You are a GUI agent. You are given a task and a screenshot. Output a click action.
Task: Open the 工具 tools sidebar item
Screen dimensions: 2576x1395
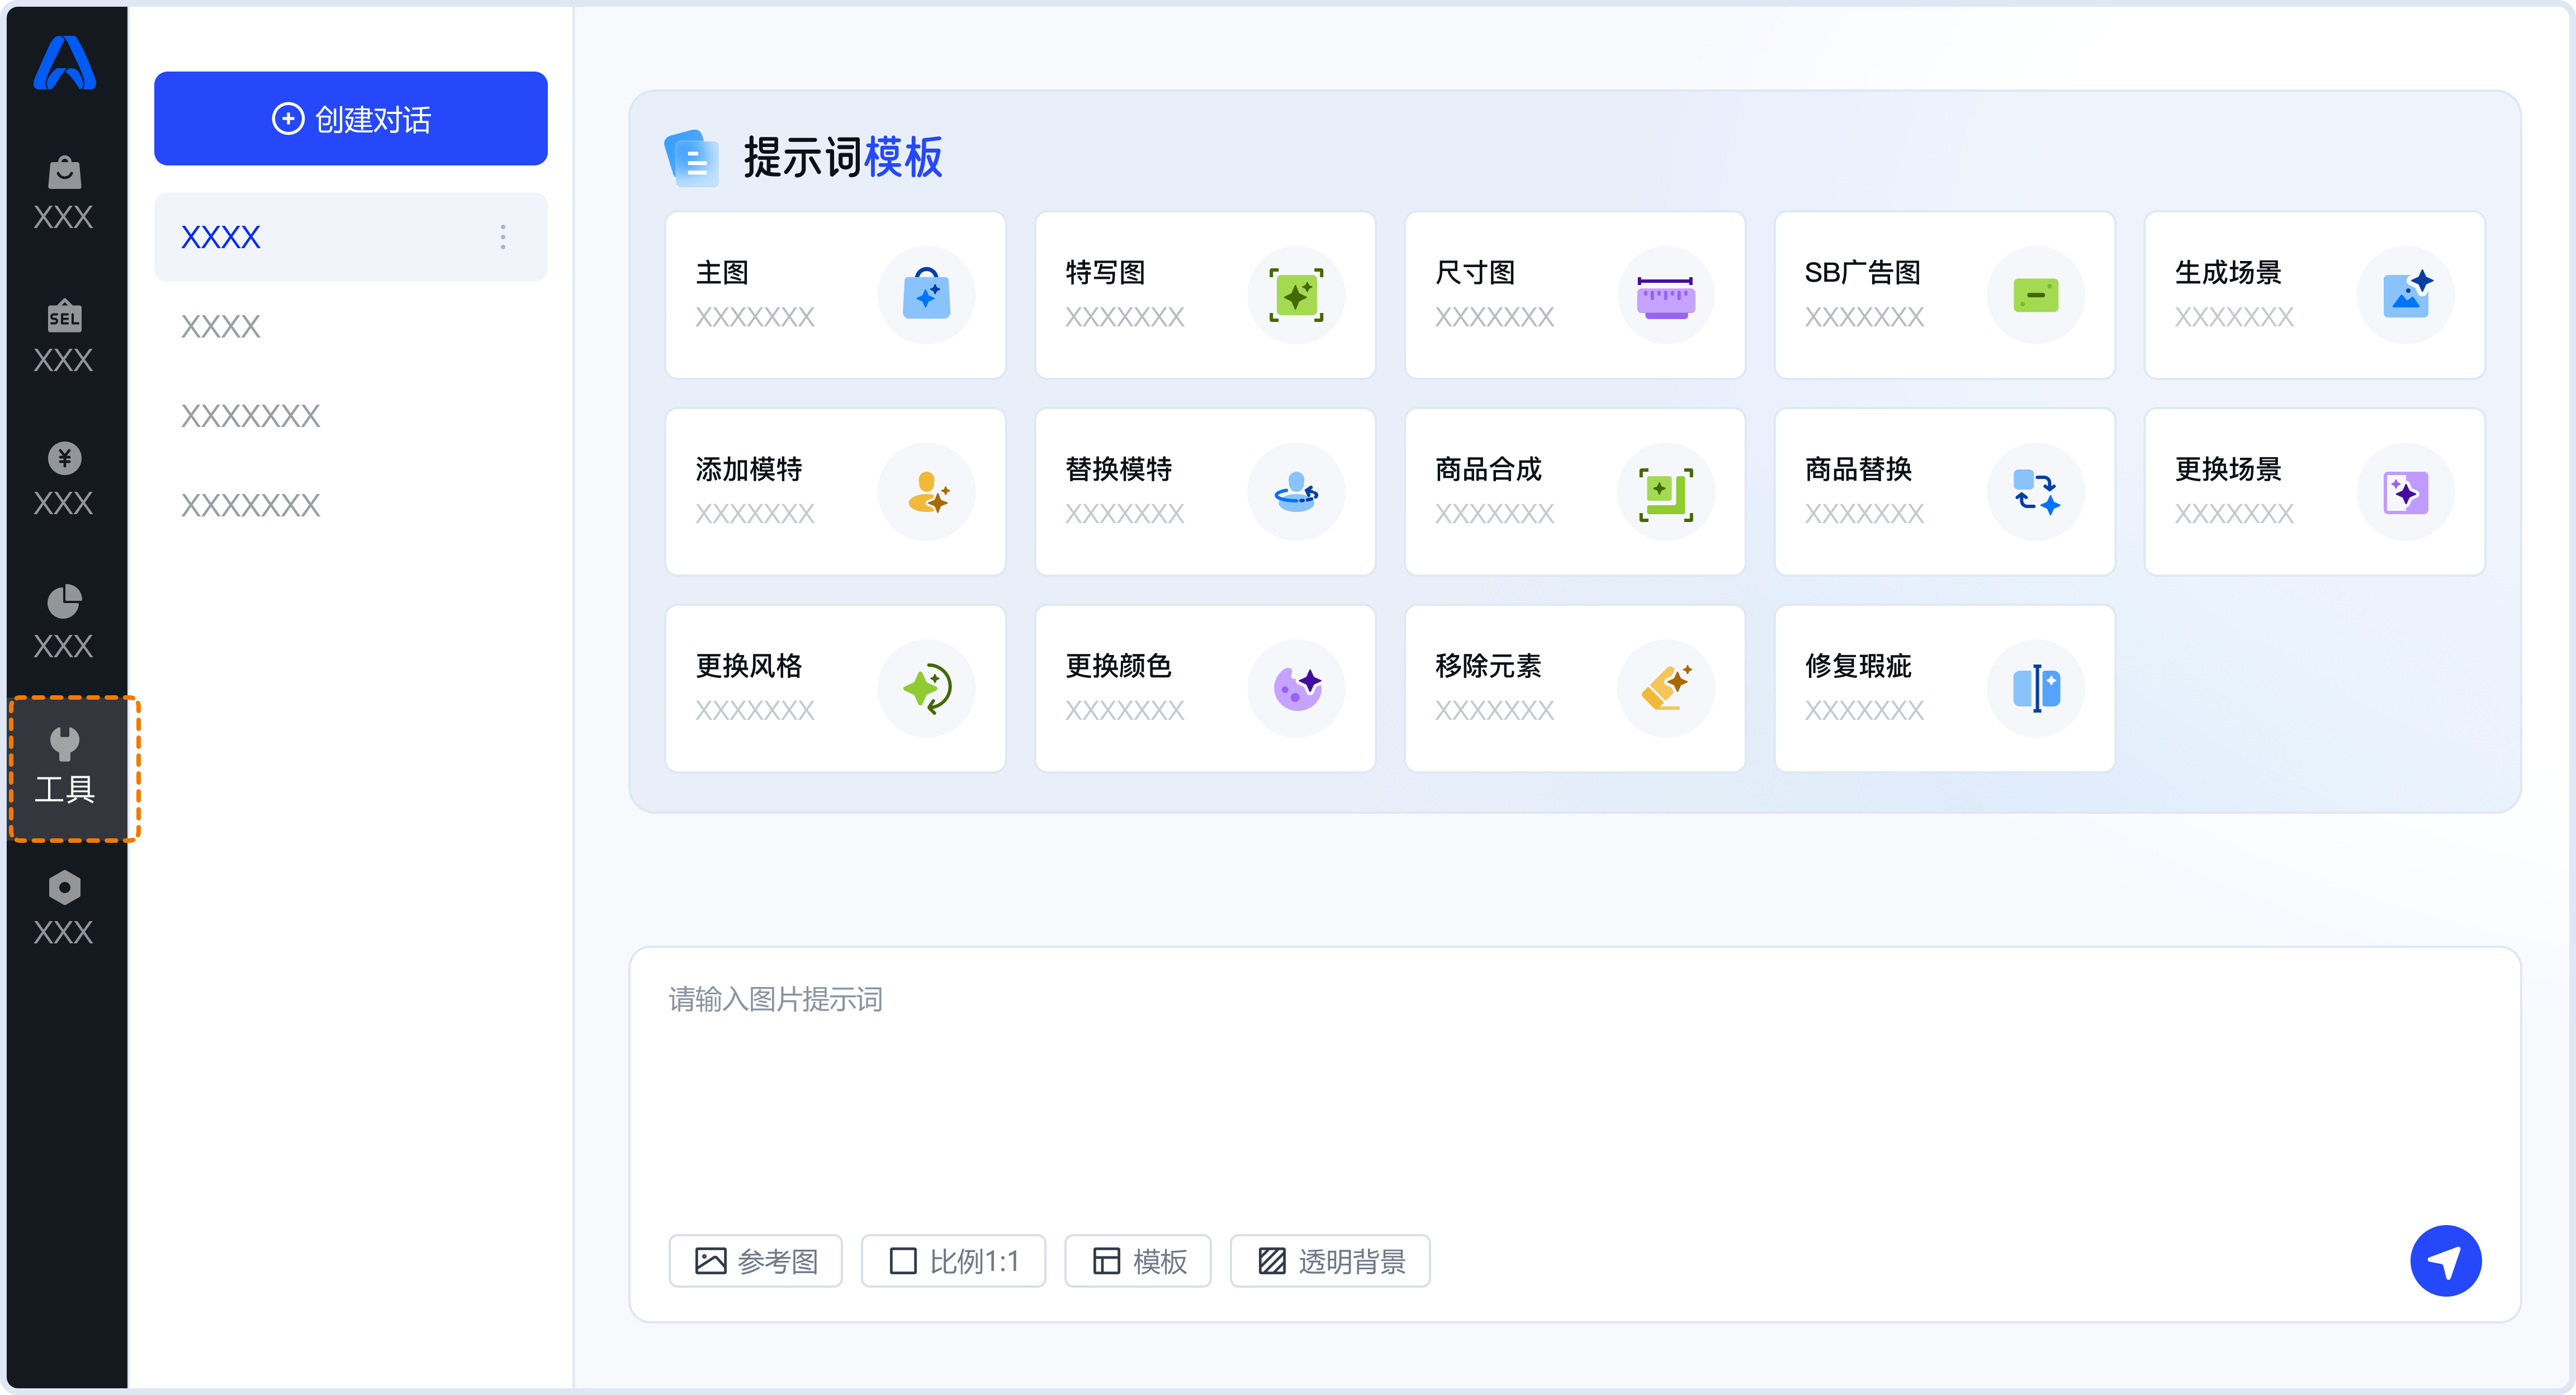coord(64,767)
